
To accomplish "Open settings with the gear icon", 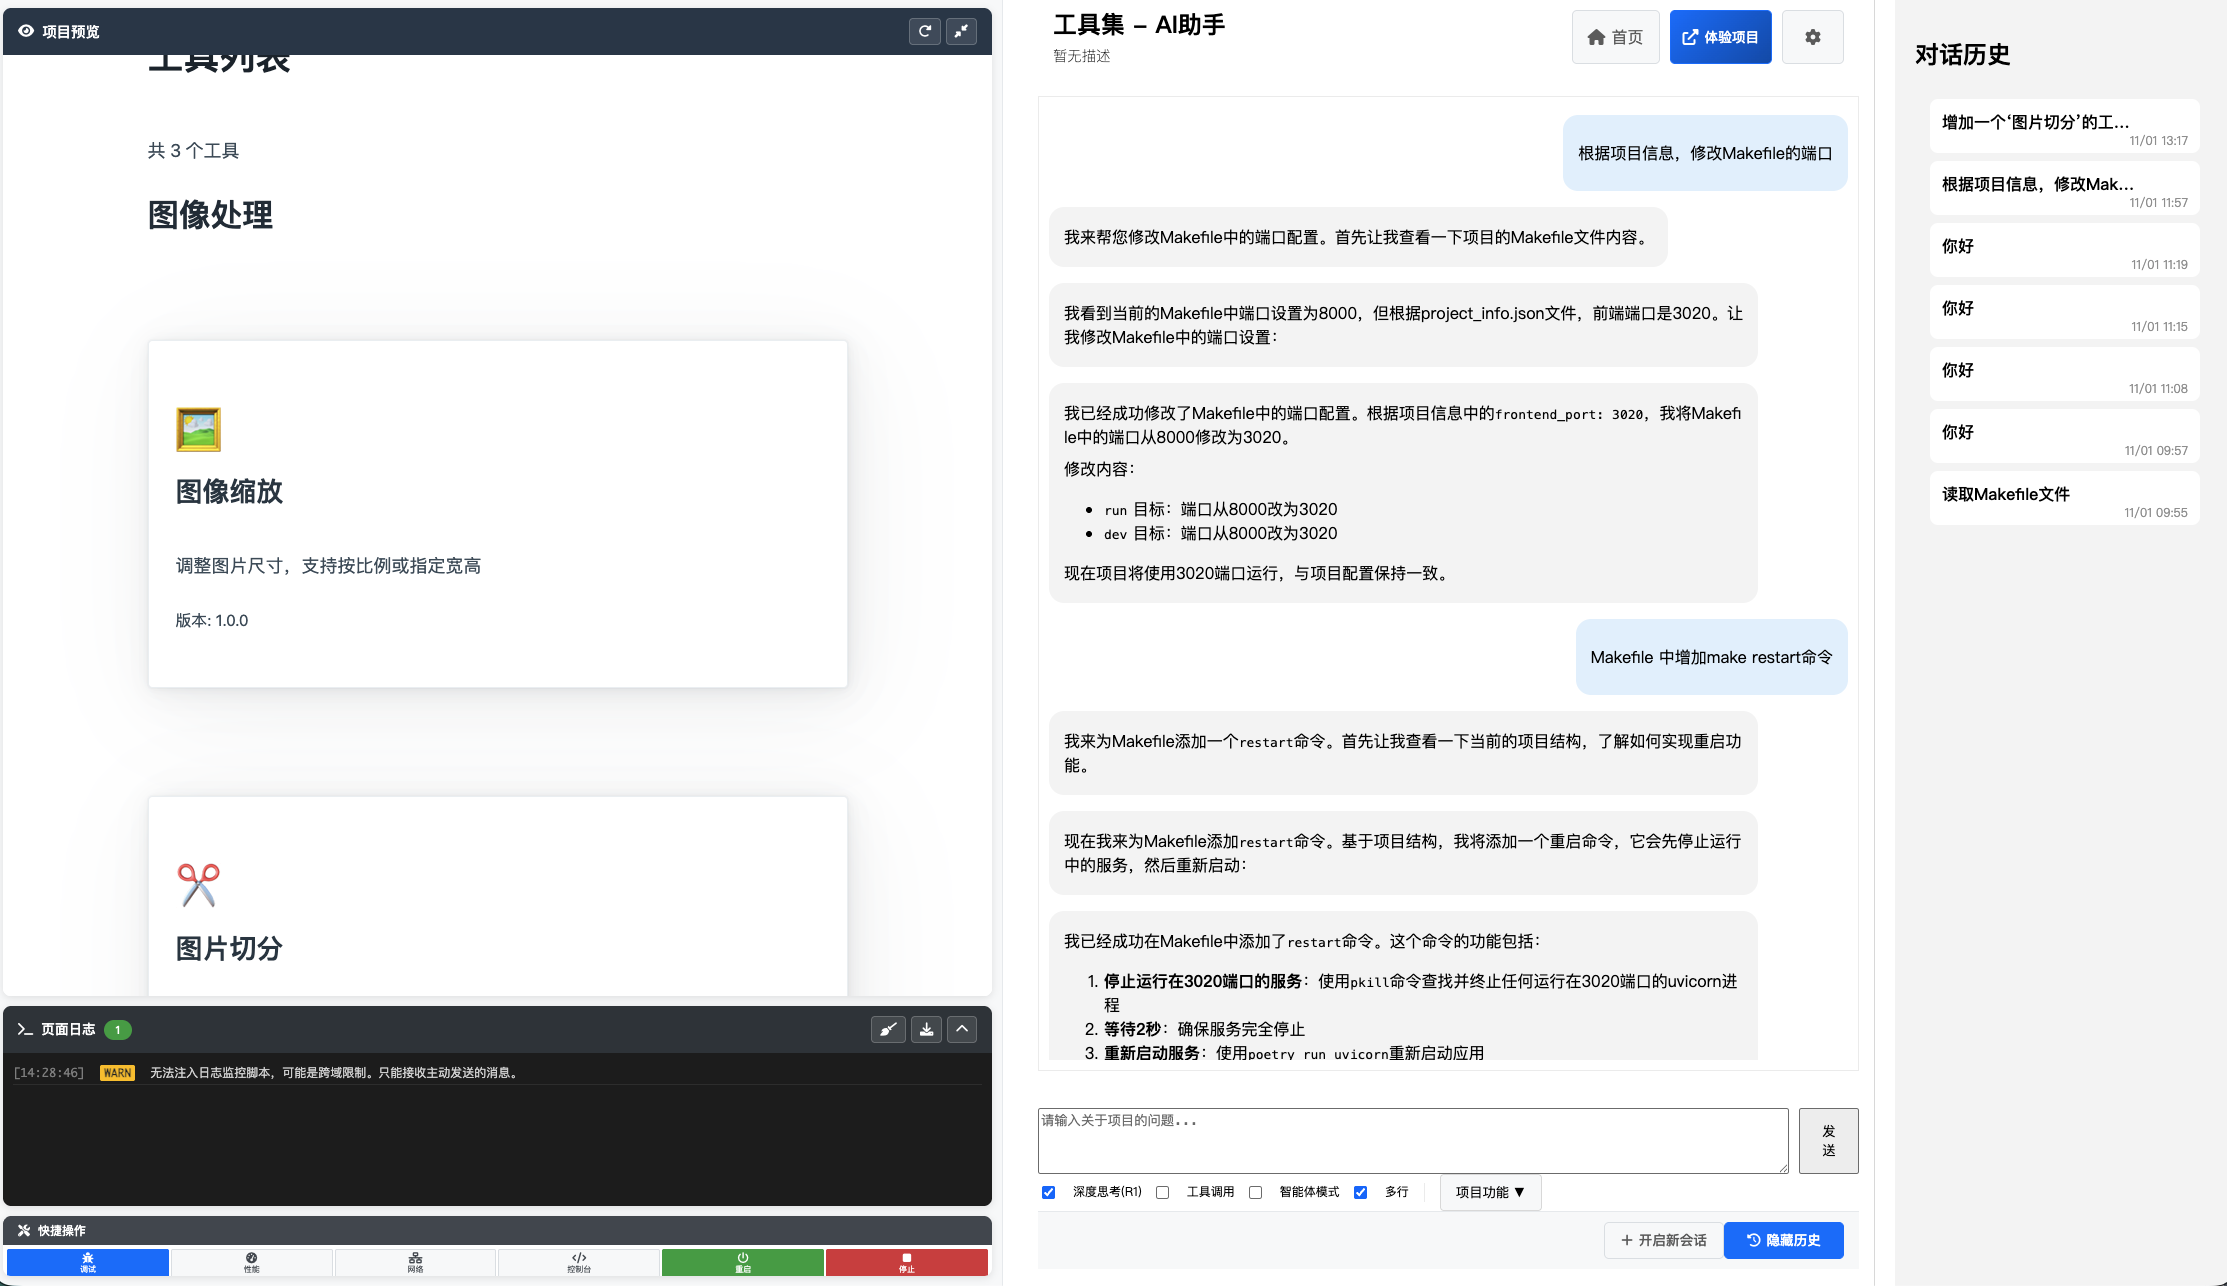I will click(1813, 36).
